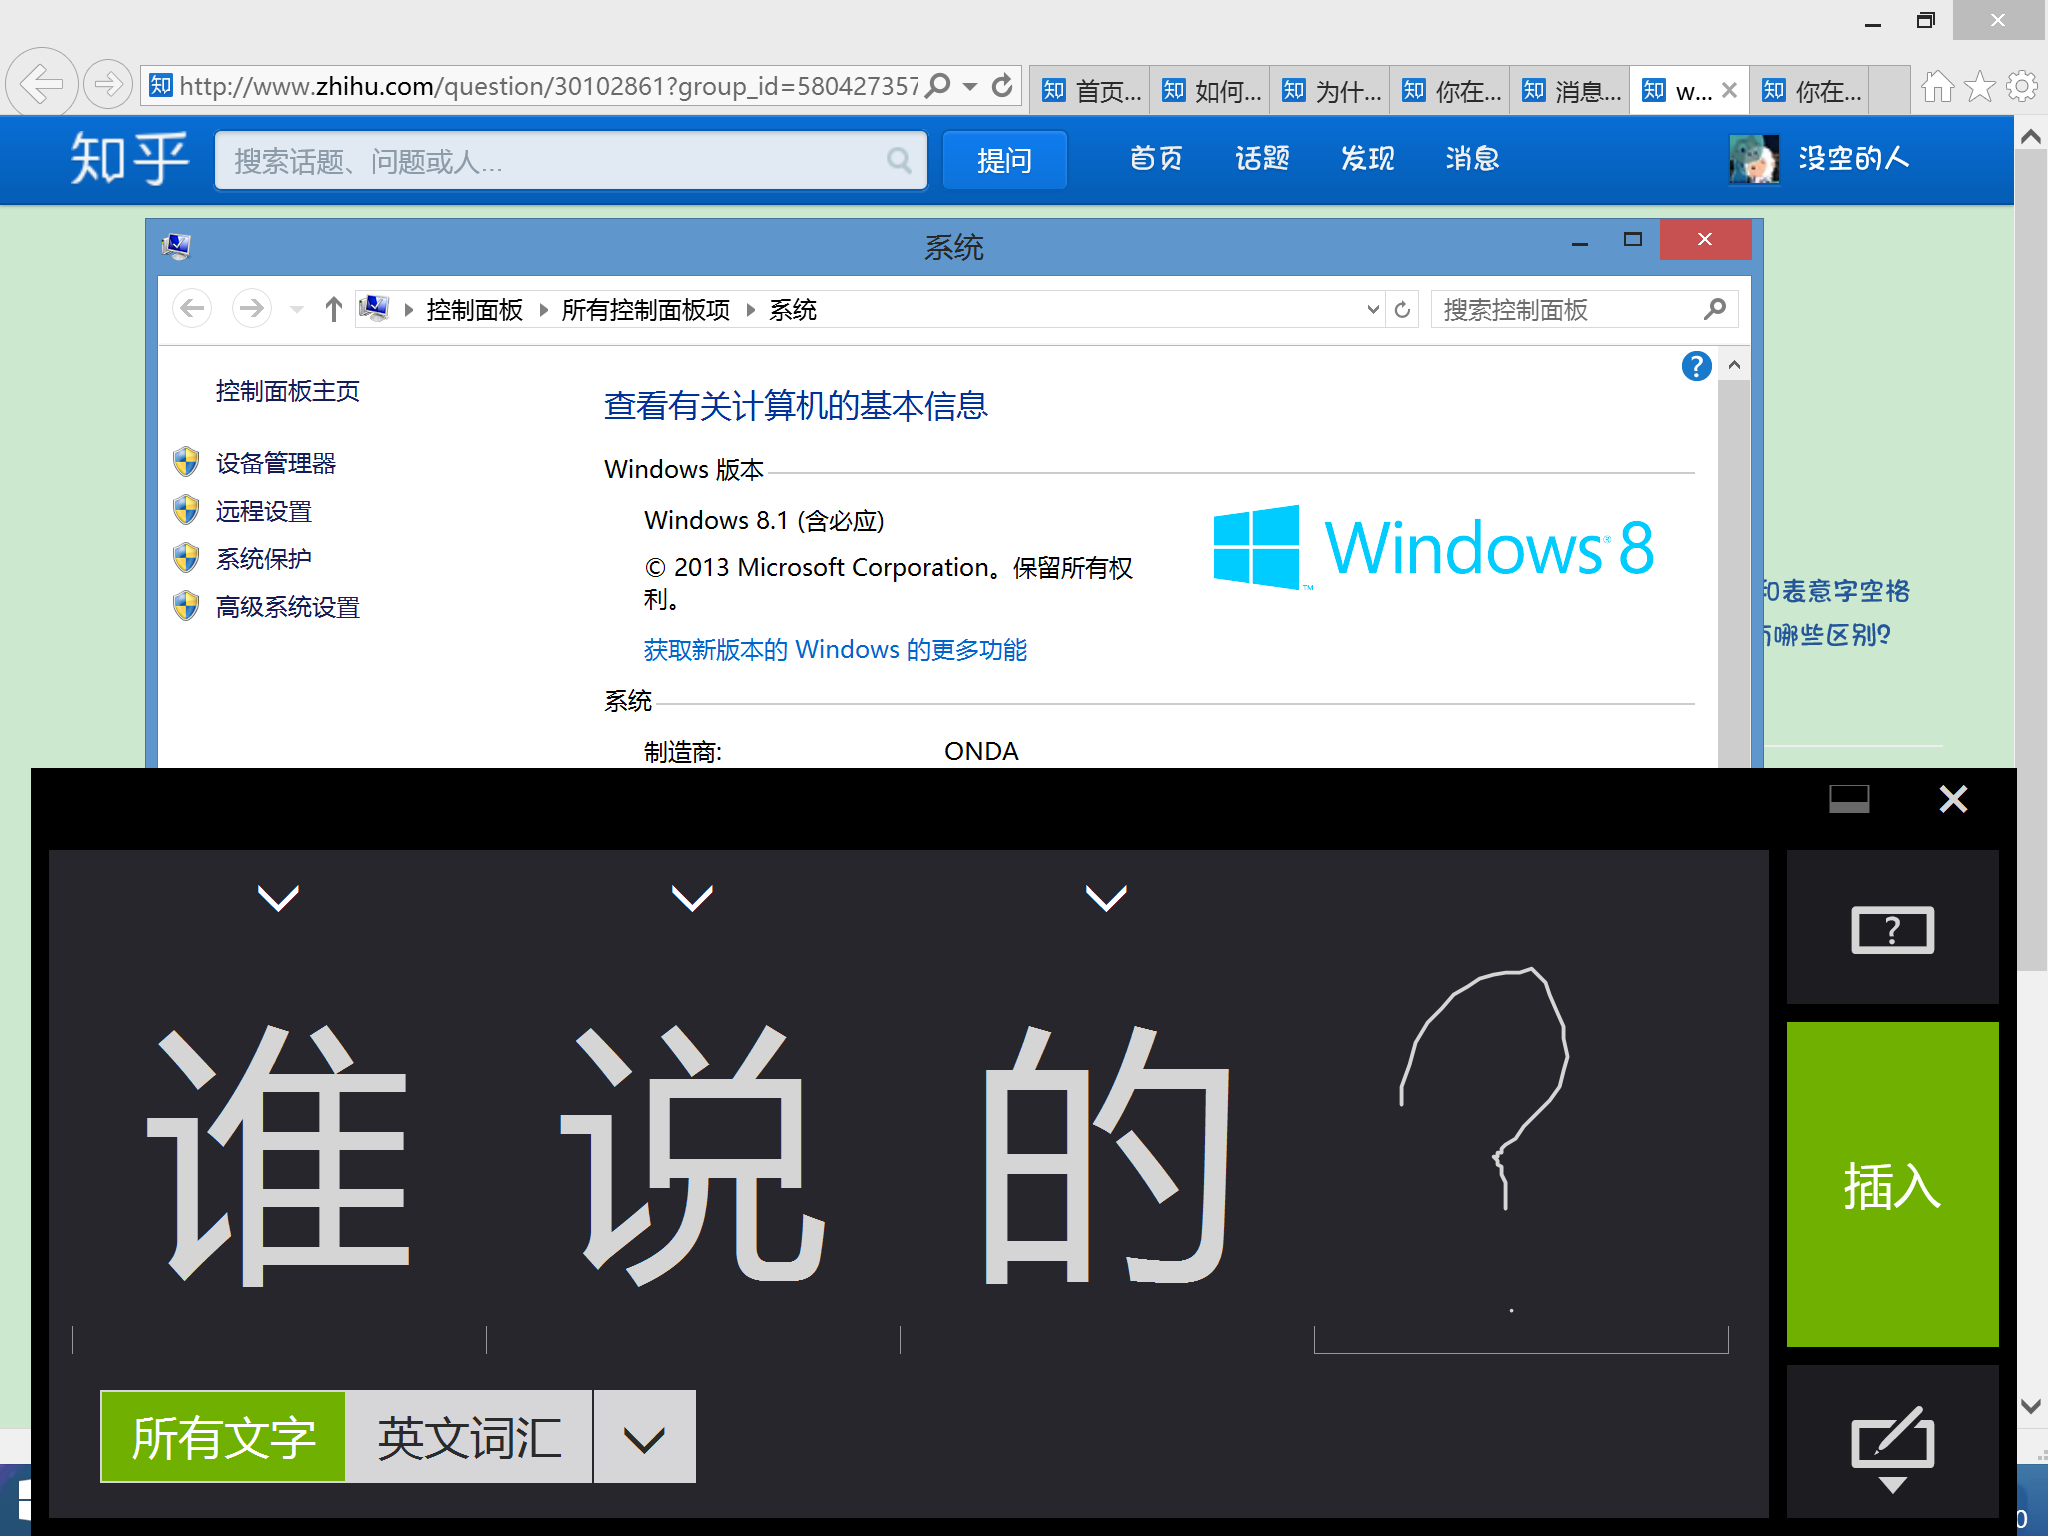Open recognition mode dropdown arrow
Image resolution: width=2048 pixels, height=1536 pixels.
pyautogui.click(x=644, y=1437)
